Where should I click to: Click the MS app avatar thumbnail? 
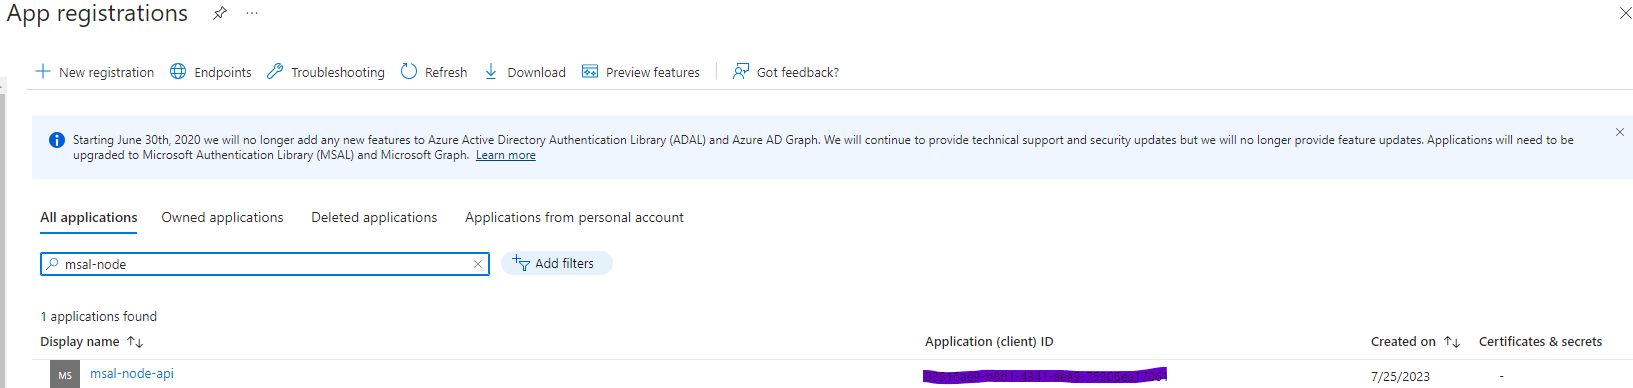[x=65, y=375]
